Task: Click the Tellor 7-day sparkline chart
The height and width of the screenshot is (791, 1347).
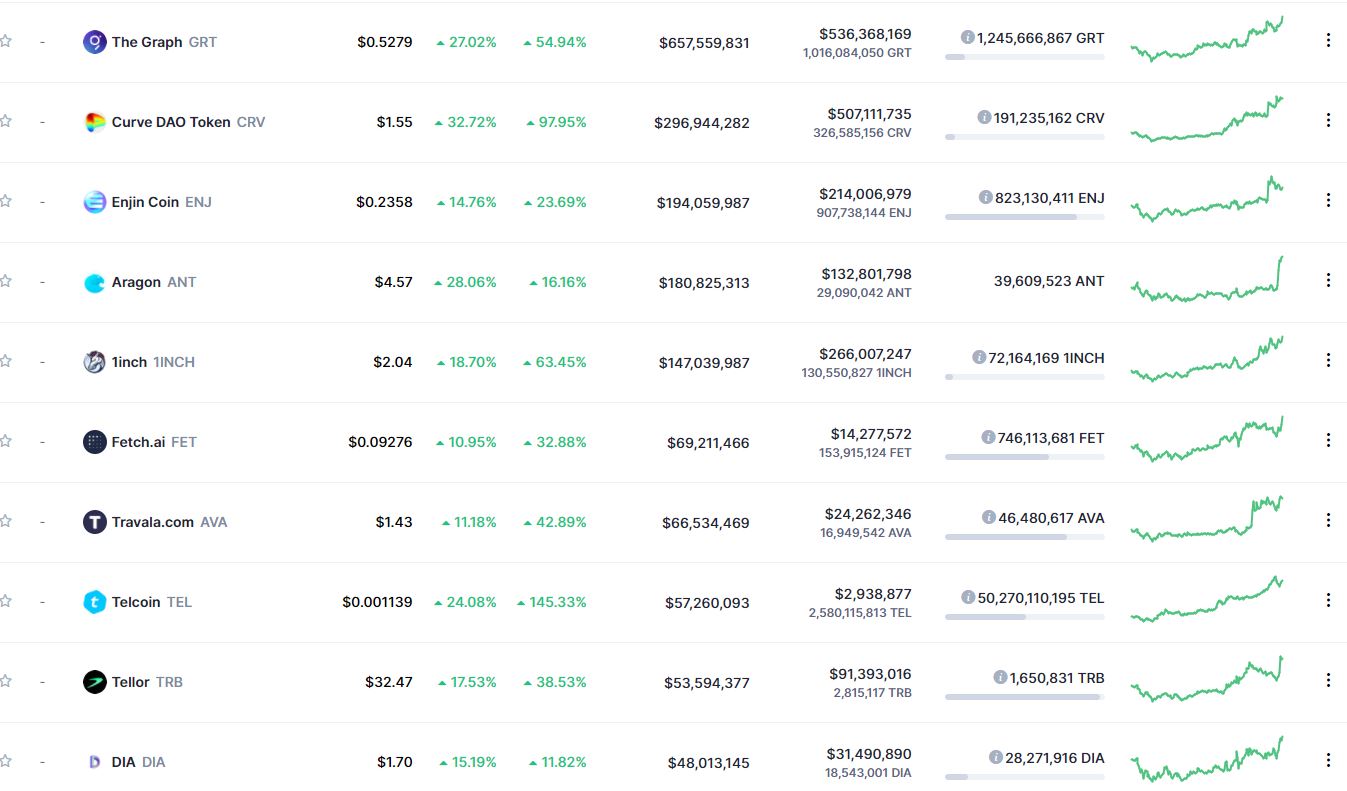Action: tap(1207, 680)
